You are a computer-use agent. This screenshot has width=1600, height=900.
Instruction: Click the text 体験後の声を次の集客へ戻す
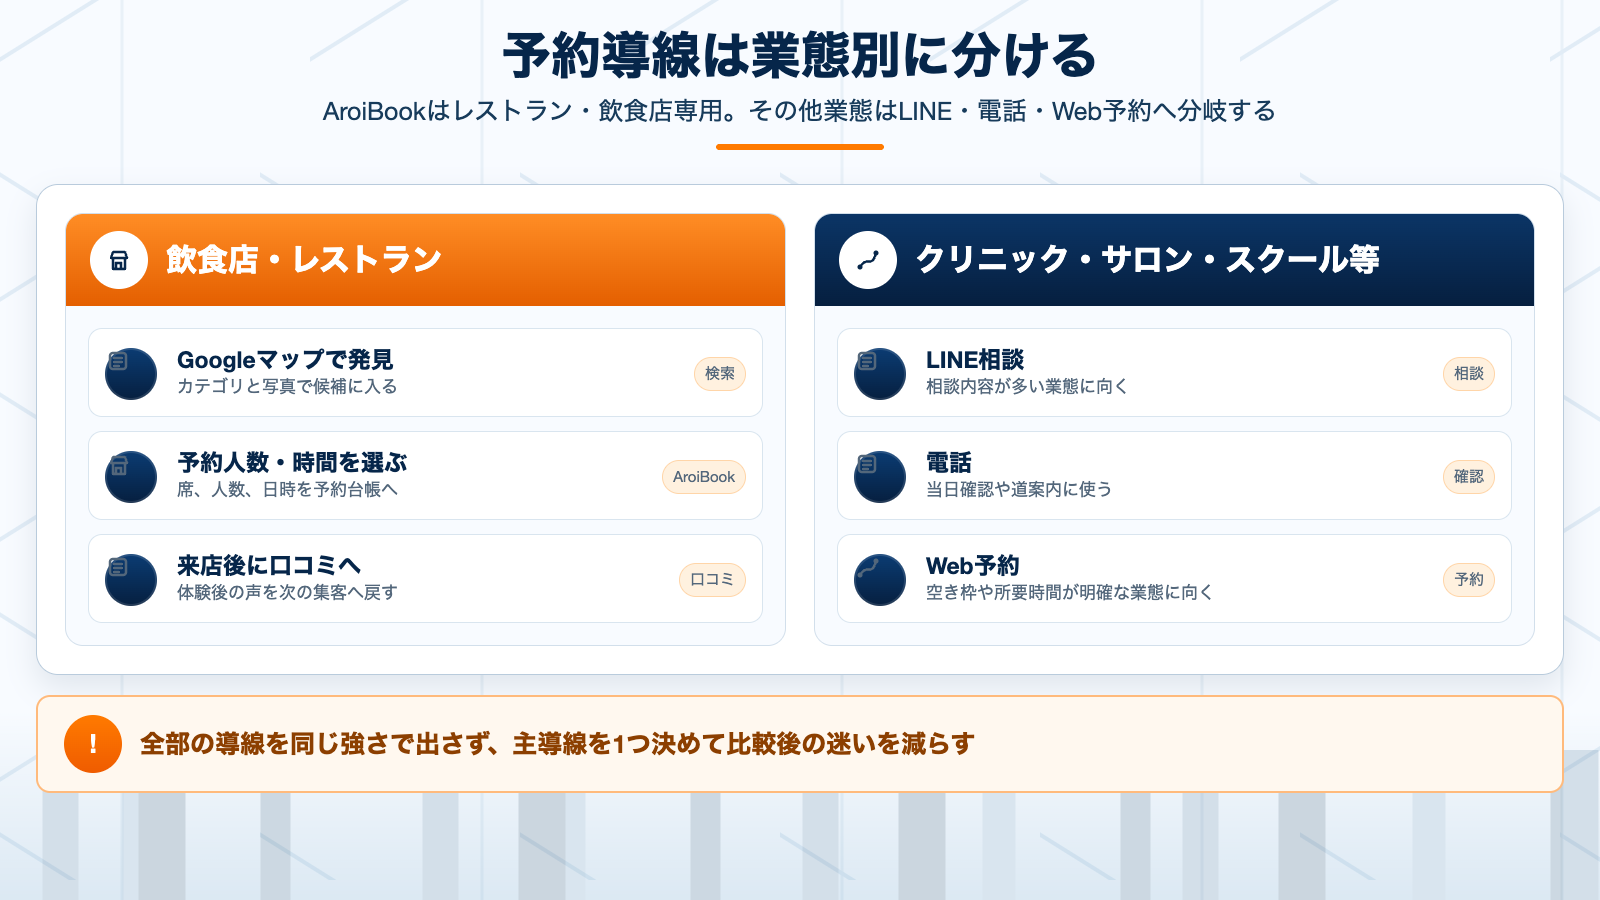pos(287,592)
